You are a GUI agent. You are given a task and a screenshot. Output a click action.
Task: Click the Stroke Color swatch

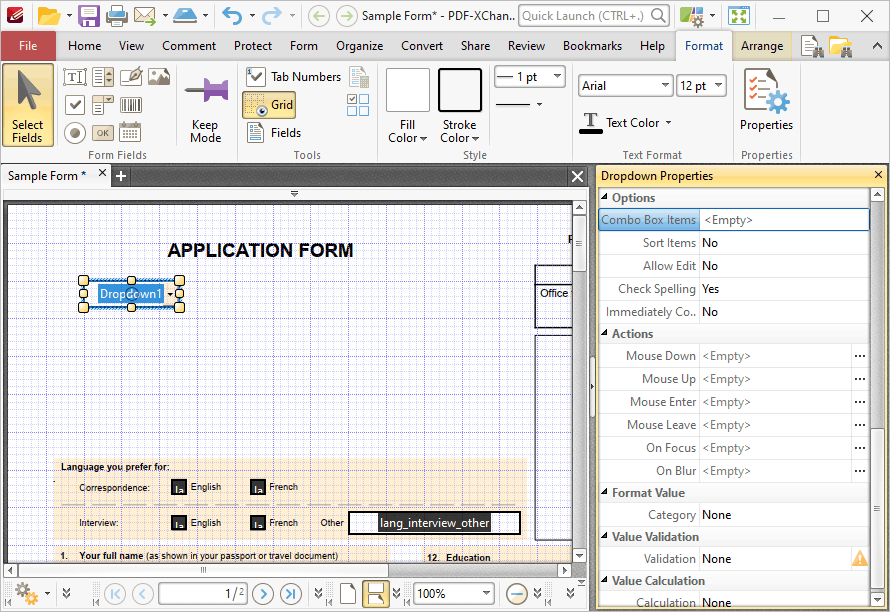(460, 90)
